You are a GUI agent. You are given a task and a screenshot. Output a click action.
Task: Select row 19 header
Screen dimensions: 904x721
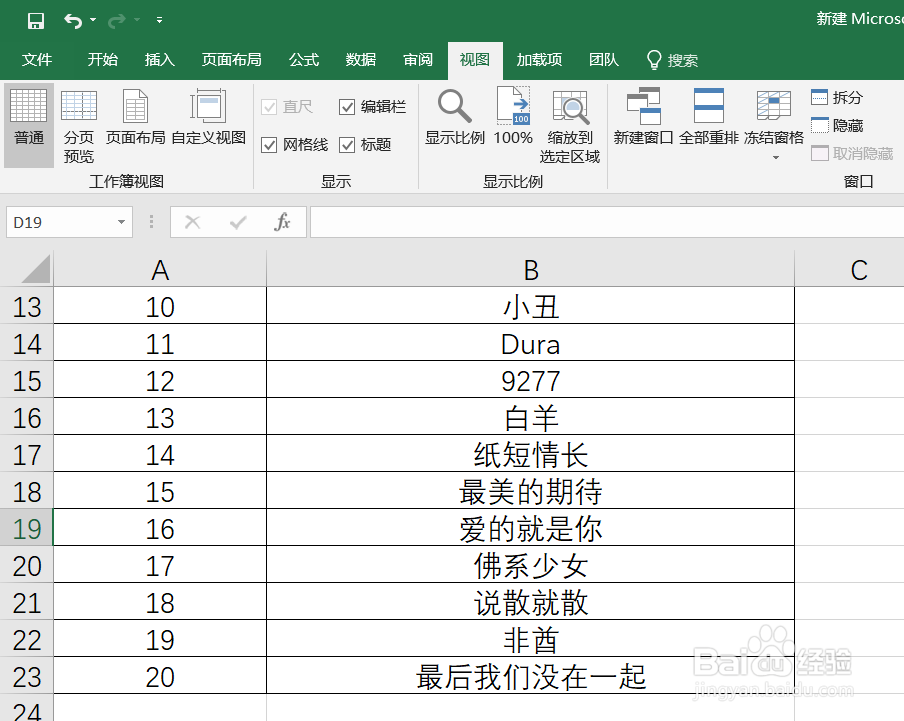[27, 529]
